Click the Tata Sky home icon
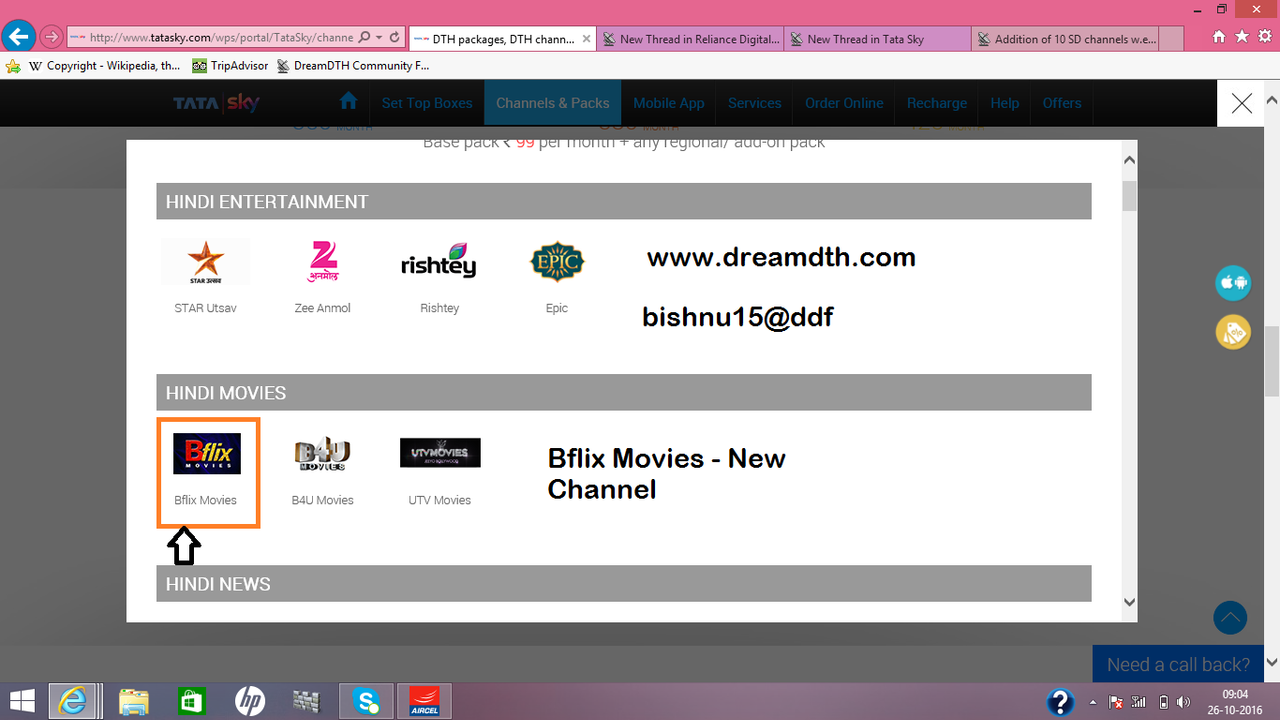 point(348,102)
